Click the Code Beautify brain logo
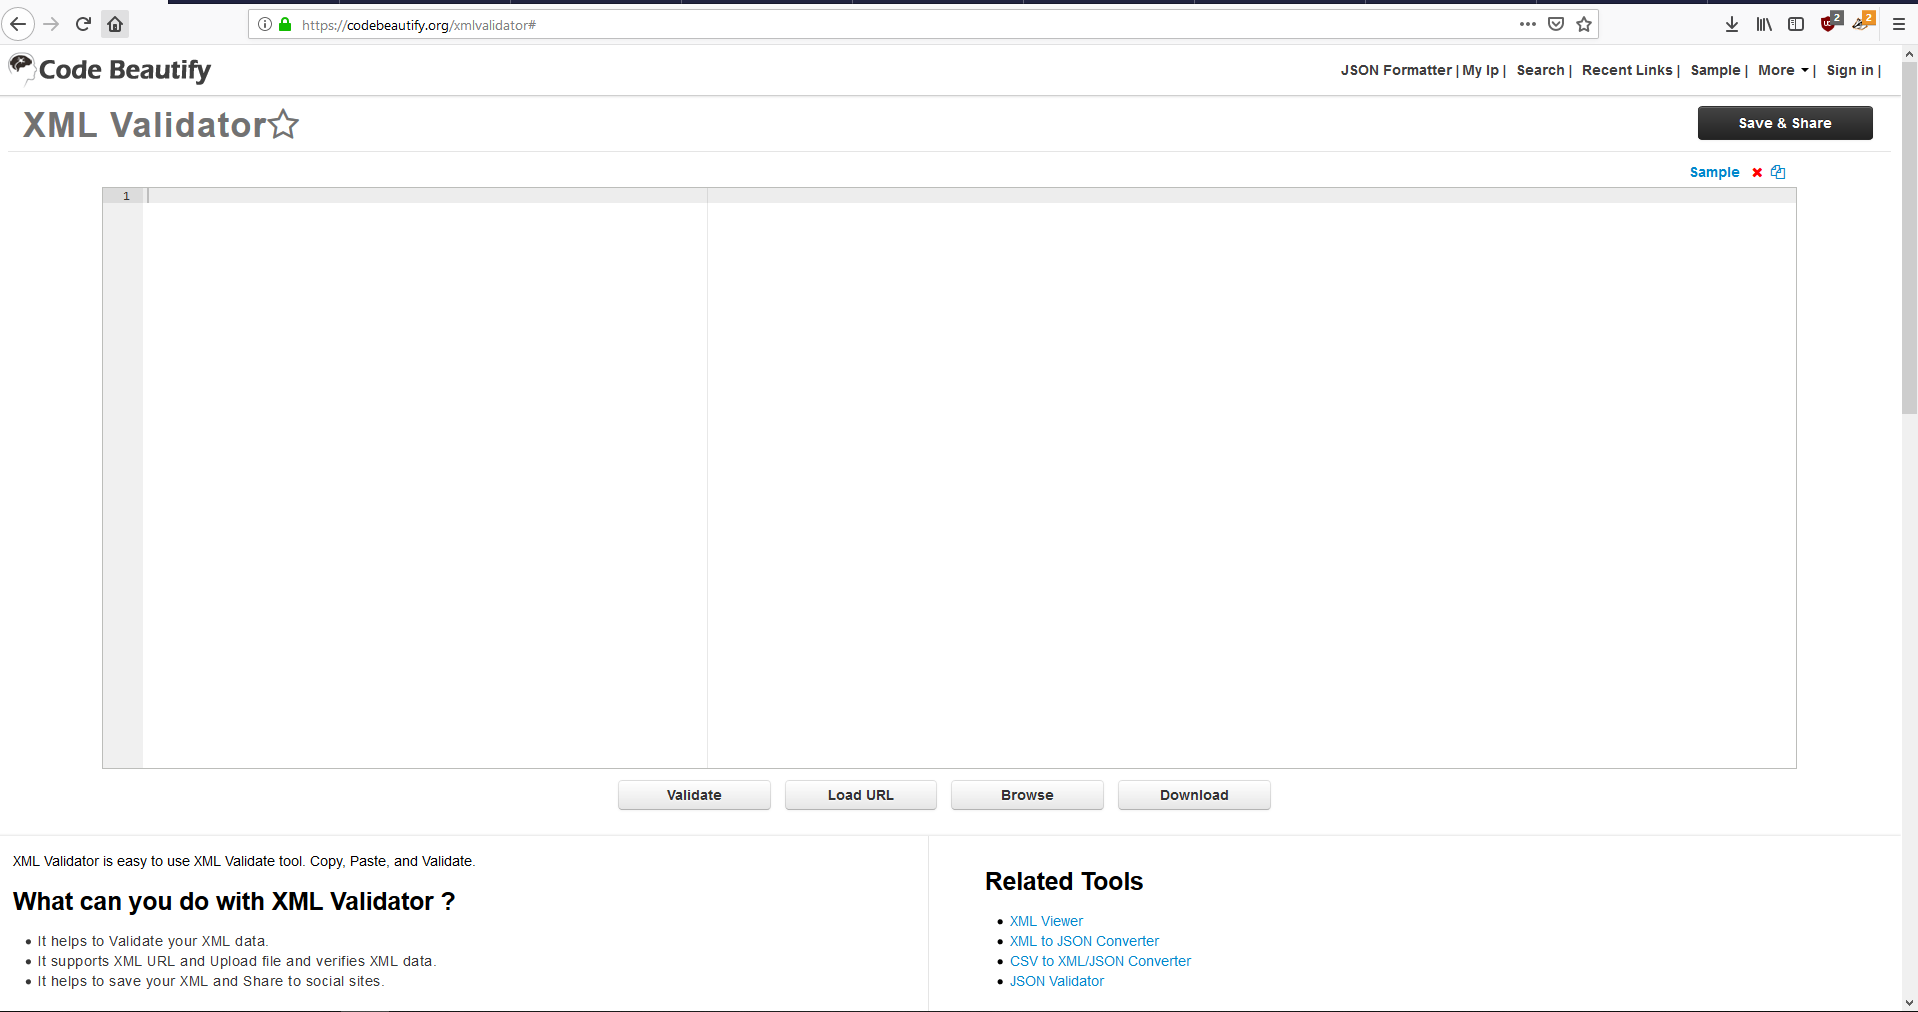The height and width of the screenshot is (1012, 1918). click(21, 67)
